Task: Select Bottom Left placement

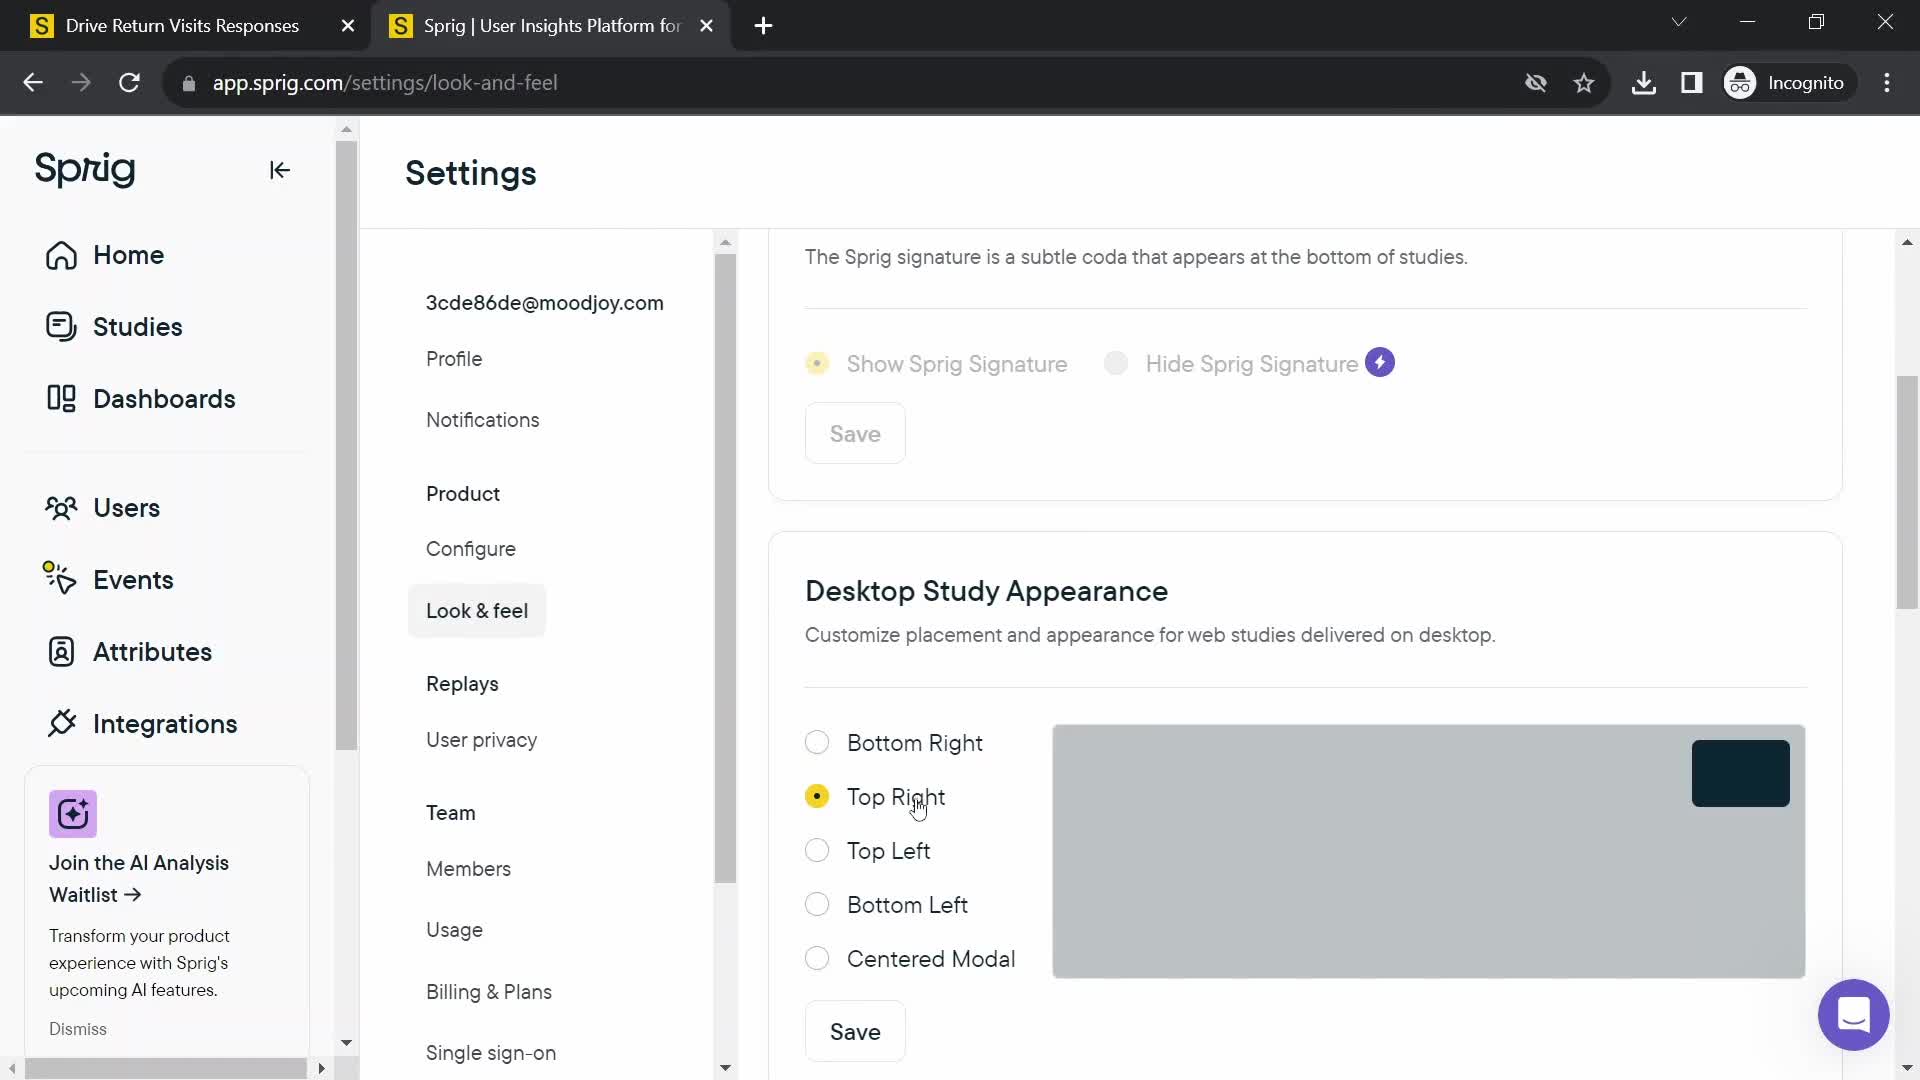Action: pos(817,904)
